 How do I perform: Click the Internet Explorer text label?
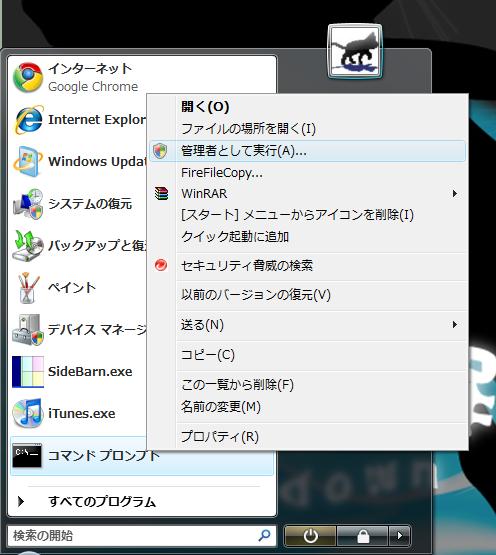tap(97, 120)
